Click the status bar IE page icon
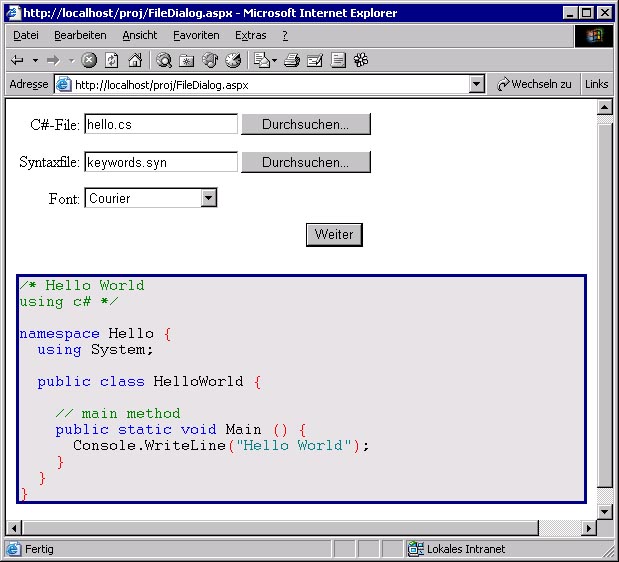The height and width of the screenshot is (562, 619). pyautogui.click(x=13, y=549)
